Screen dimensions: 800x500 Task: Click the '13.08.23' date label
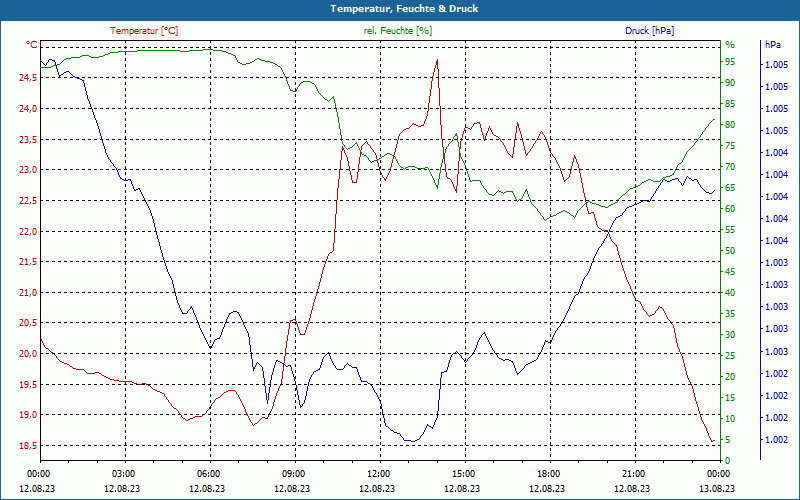[717, 489]
